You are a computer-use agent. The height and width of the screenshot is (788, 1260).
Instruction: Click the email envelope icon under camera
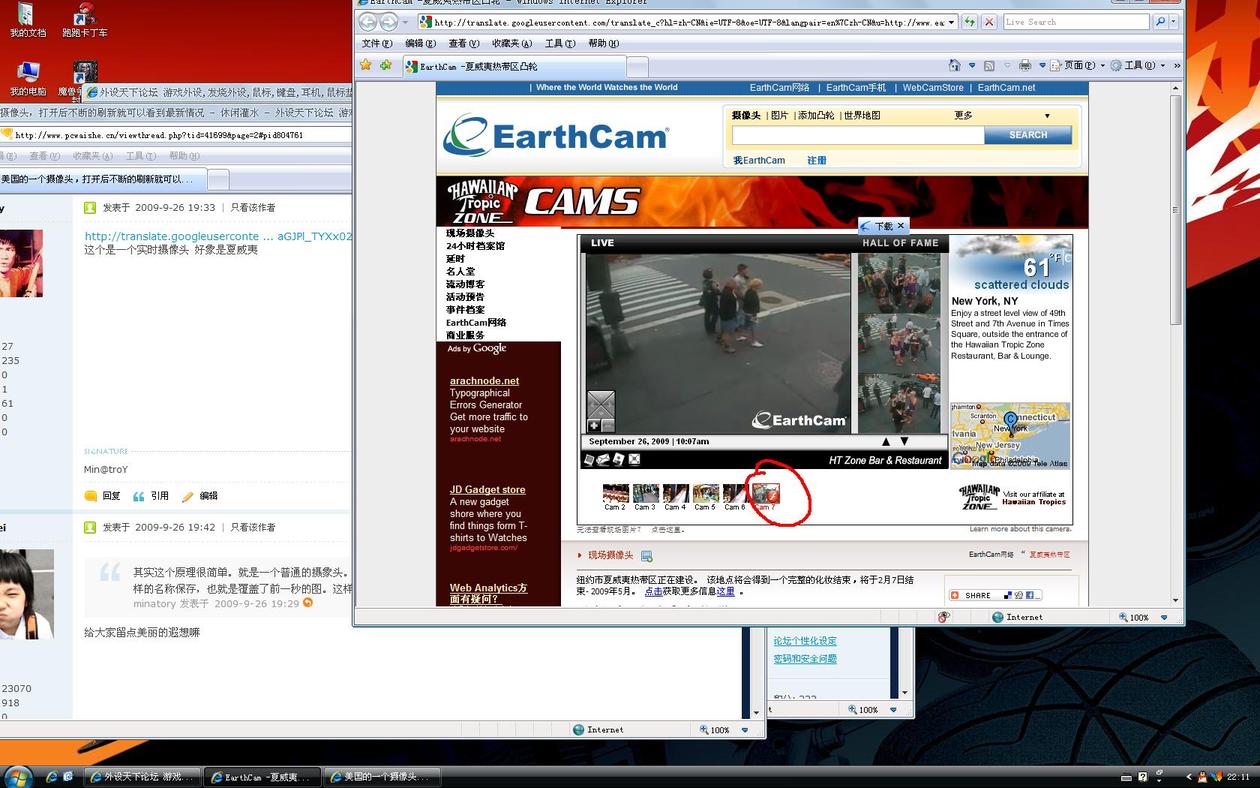(x=604, y=460)
